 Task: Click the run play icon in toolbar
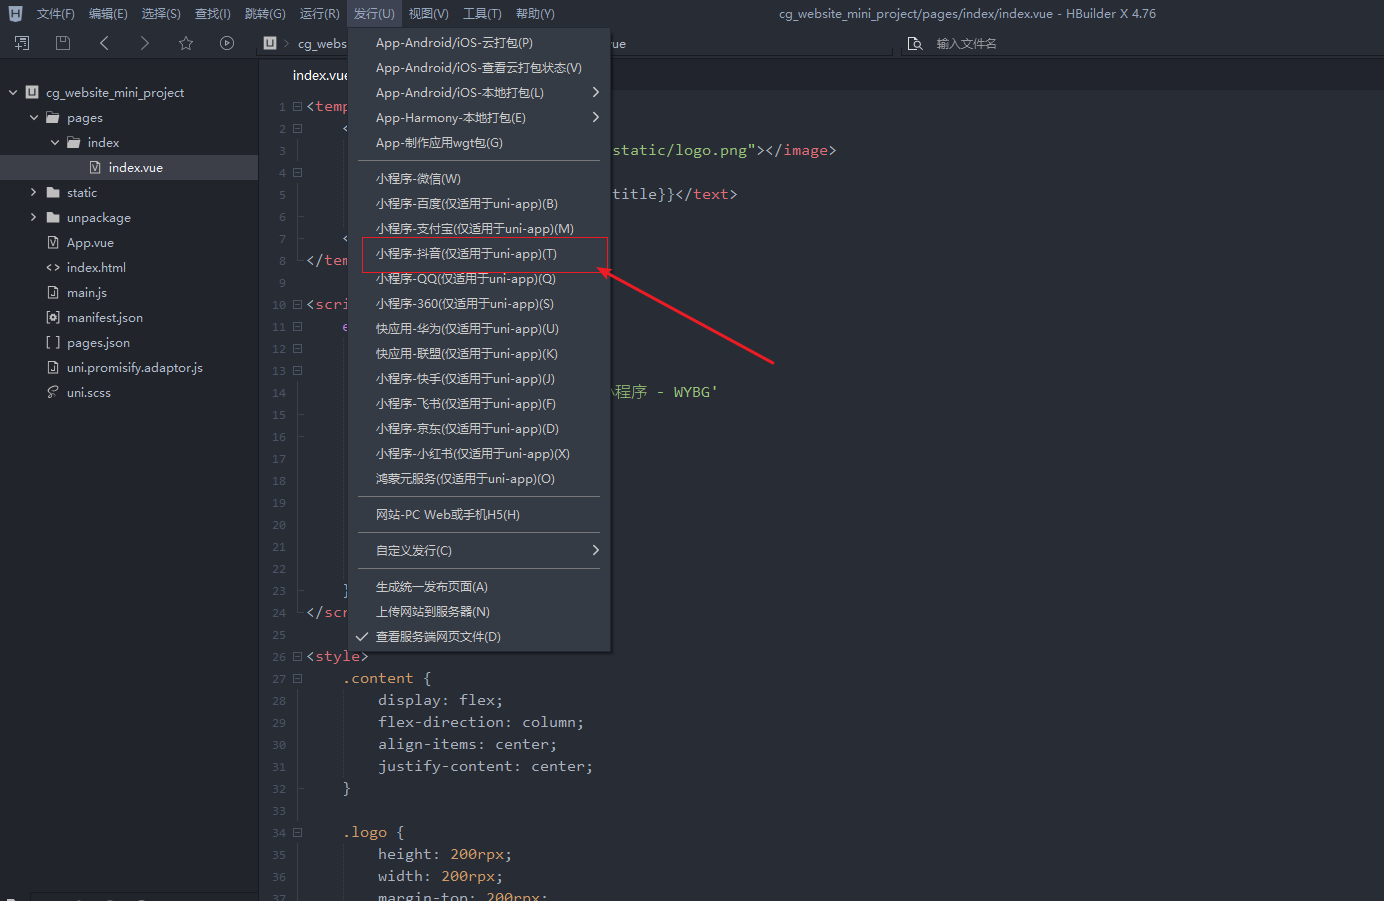pyautogui.click(x=227, y=43)
